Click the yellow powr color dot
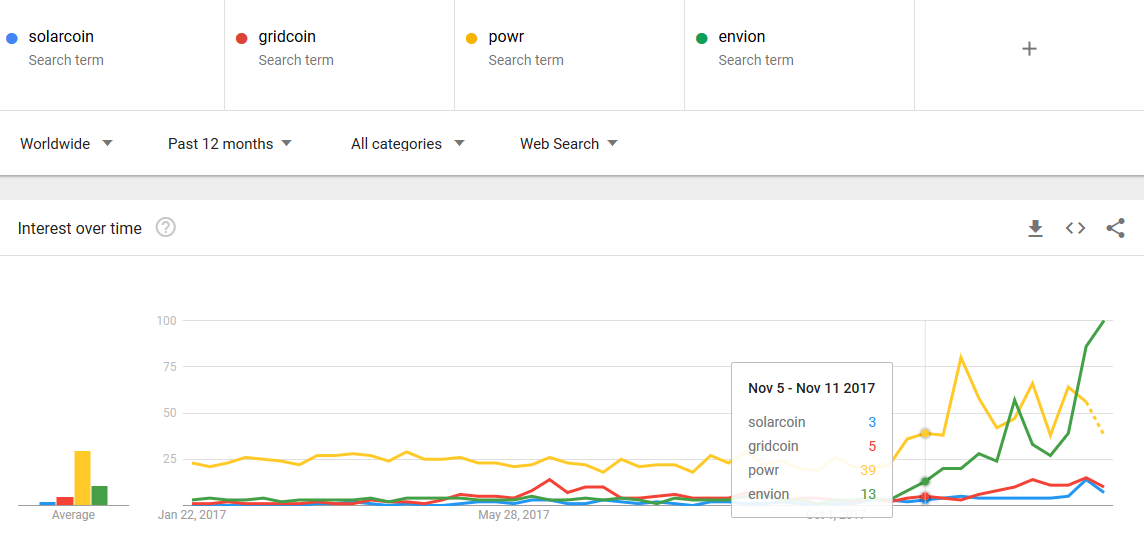1144x545 pixels. 471,38
